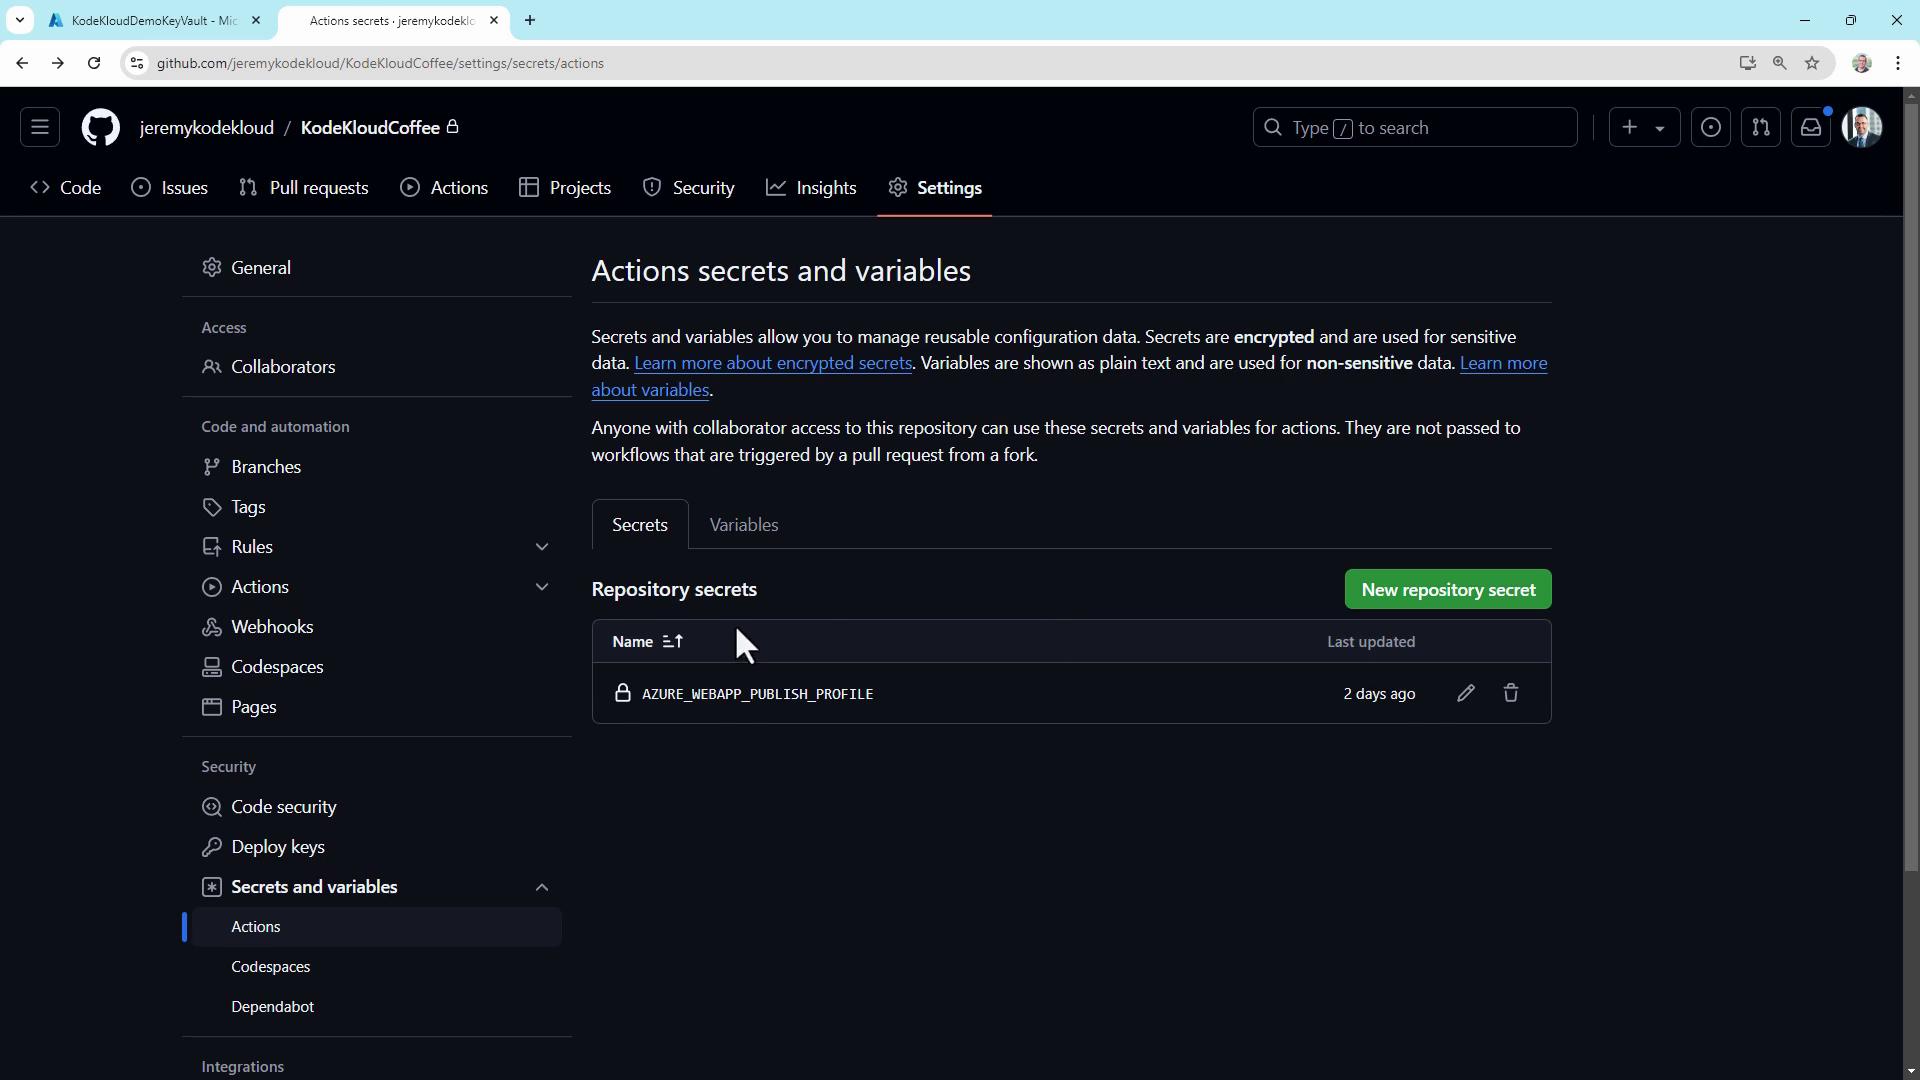This screenshot has width=1920, height=1080.
Task: Click the Type / to search field
Action: (x=1414, y=128)
